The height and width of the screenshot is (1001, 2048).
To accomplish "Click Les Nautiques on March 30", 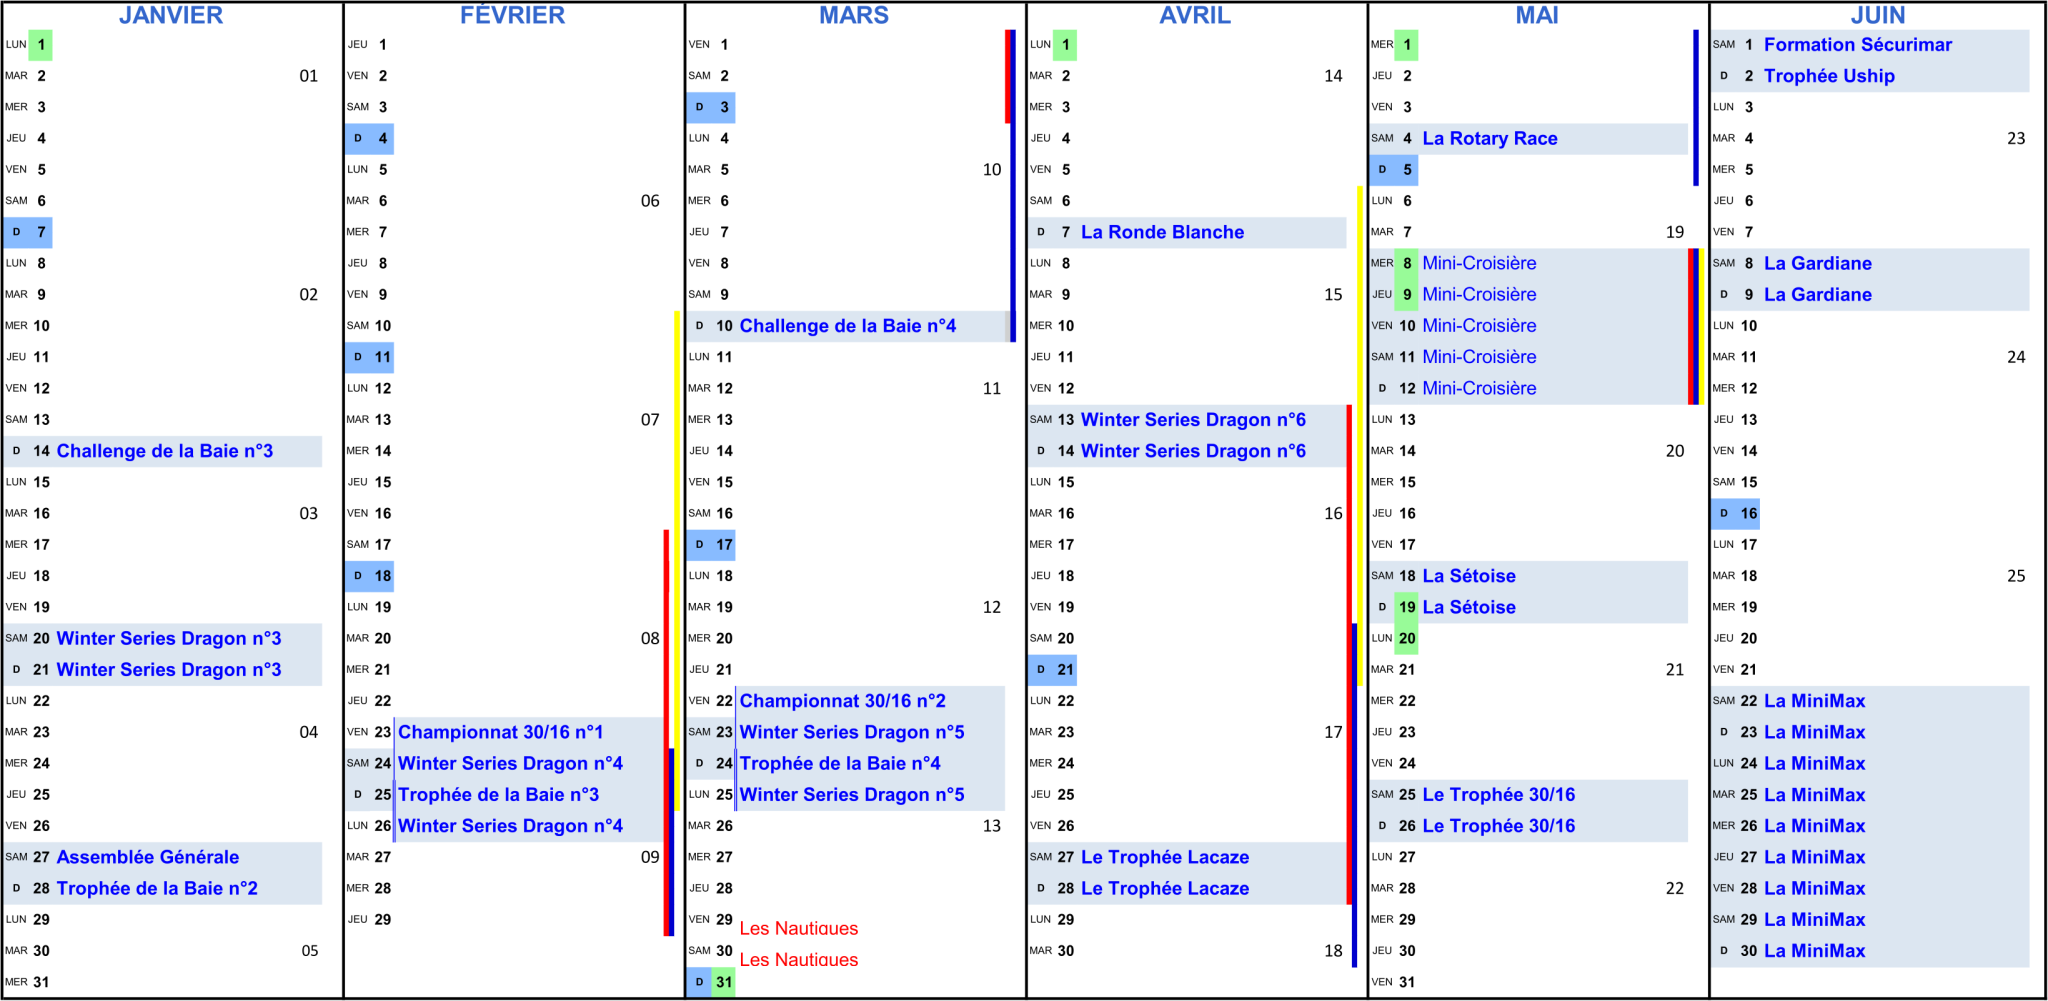I will coord(799,959).
